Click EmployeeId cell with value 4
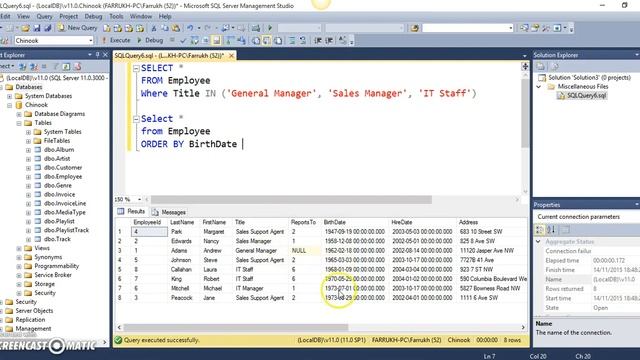This screenshot has width=640, height=360. [x=149, y=232]
